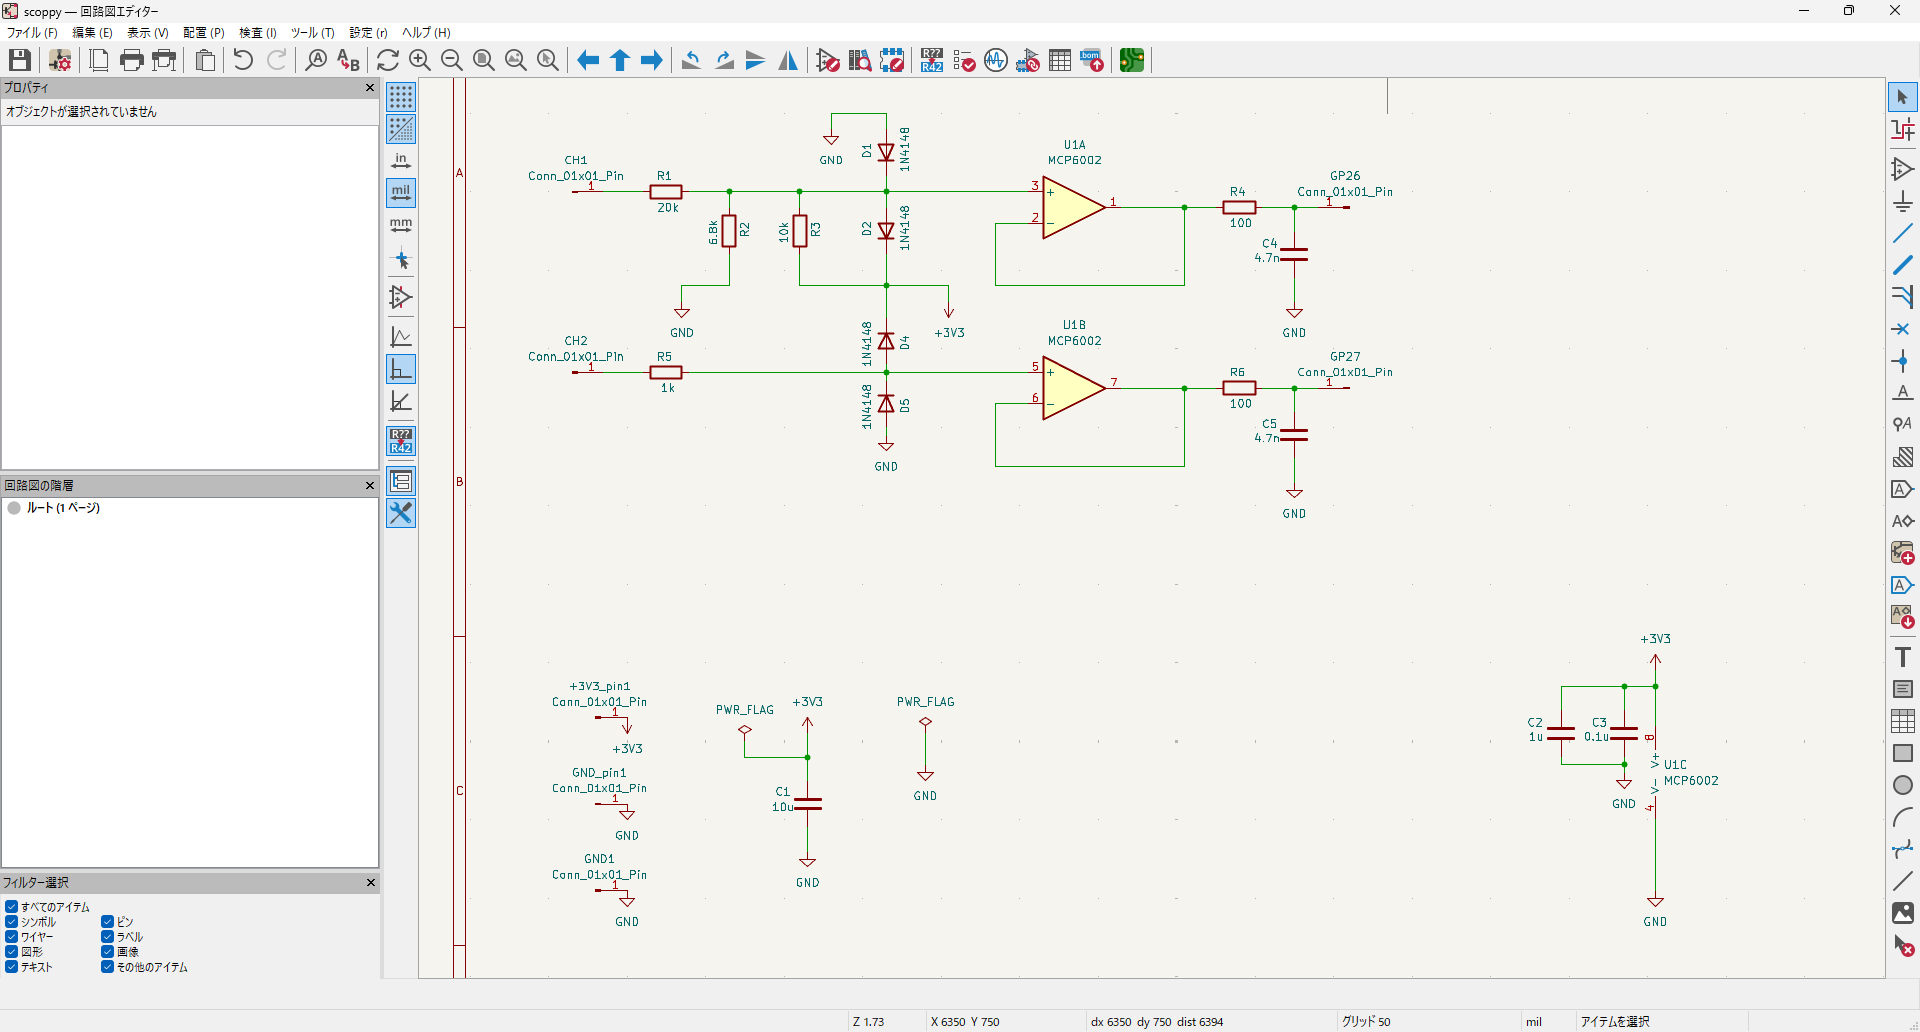Activate the interactive delete tool

(1902, 945)
